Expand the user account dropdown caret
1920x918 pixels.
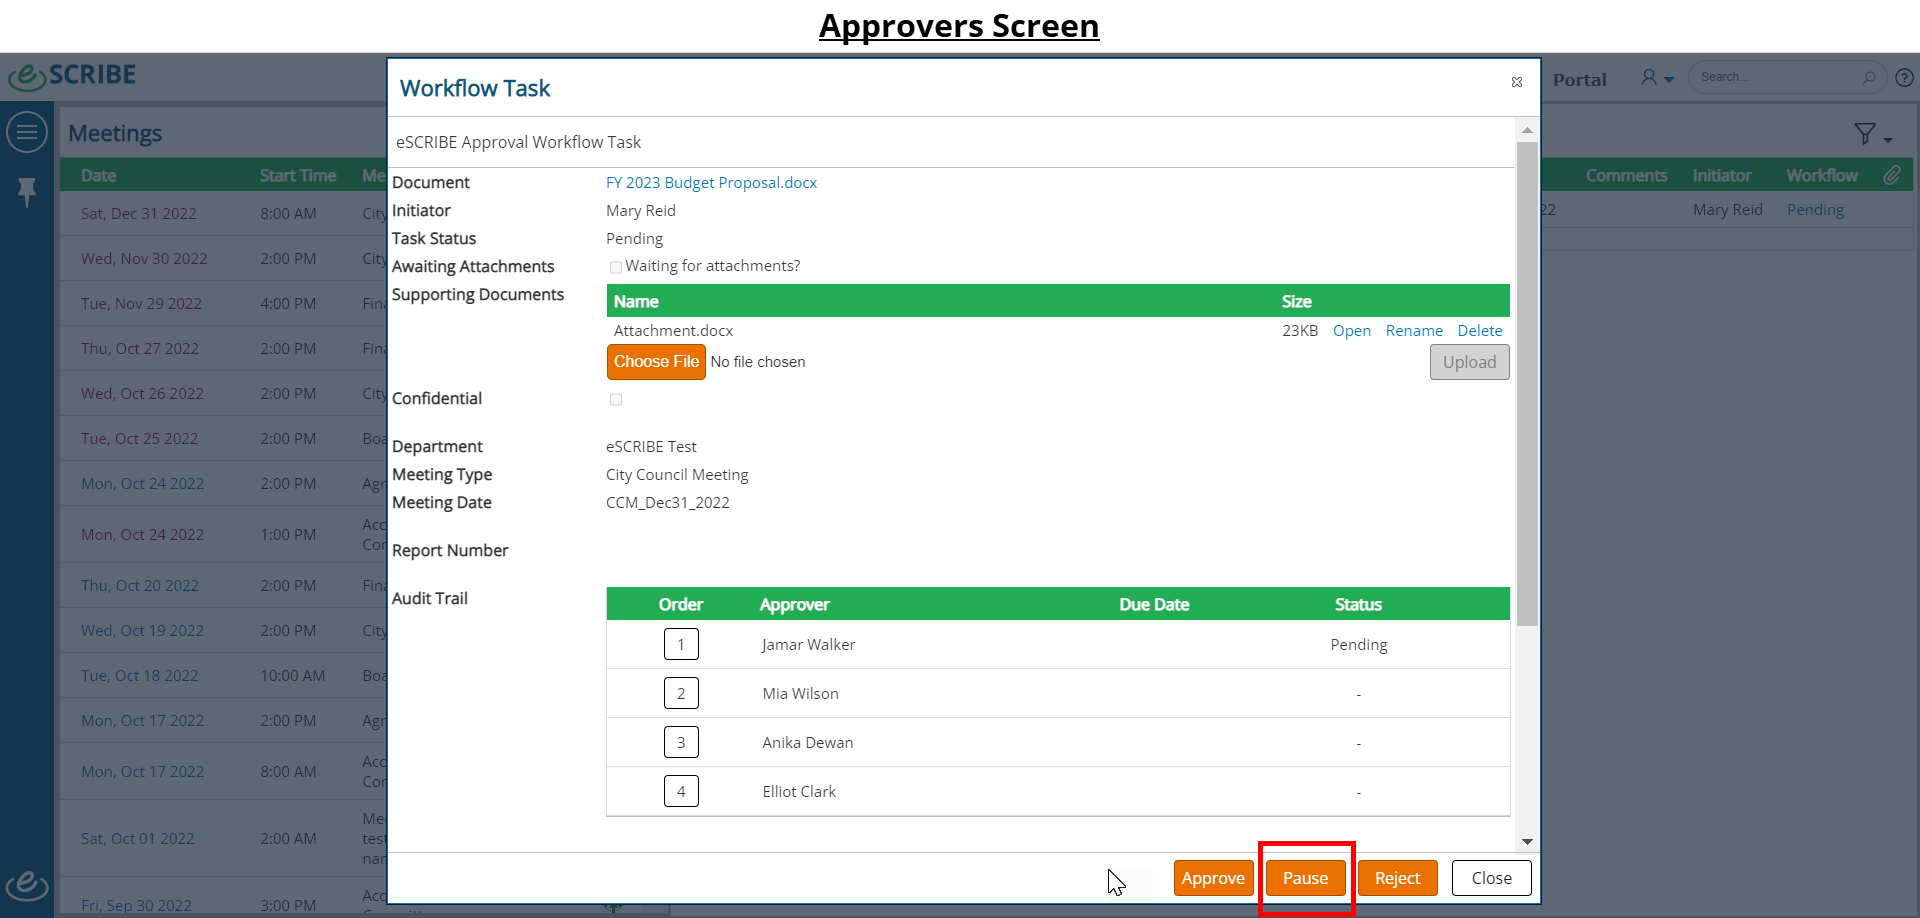(x=1669, y=80)
